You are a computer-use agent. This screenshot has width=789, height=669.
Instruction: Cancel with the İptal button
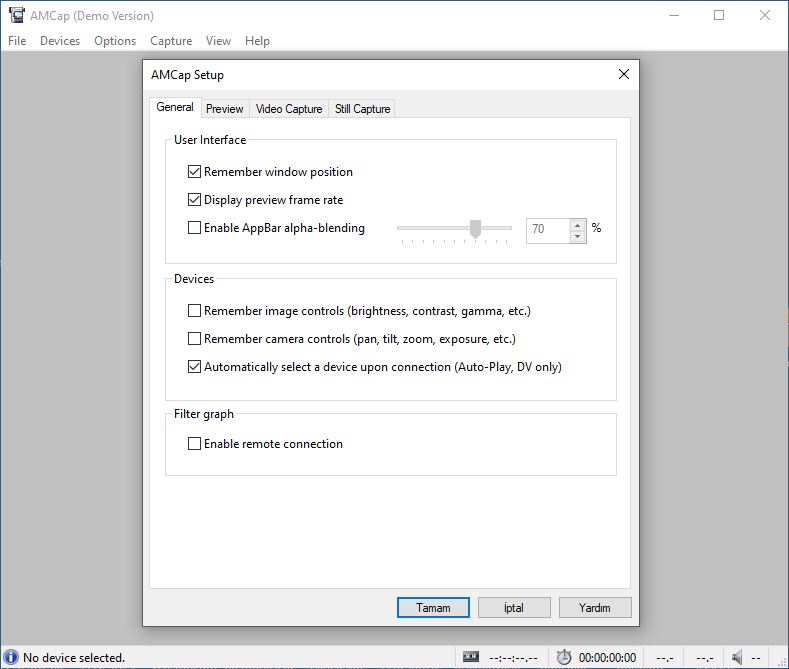pos(514,608)
